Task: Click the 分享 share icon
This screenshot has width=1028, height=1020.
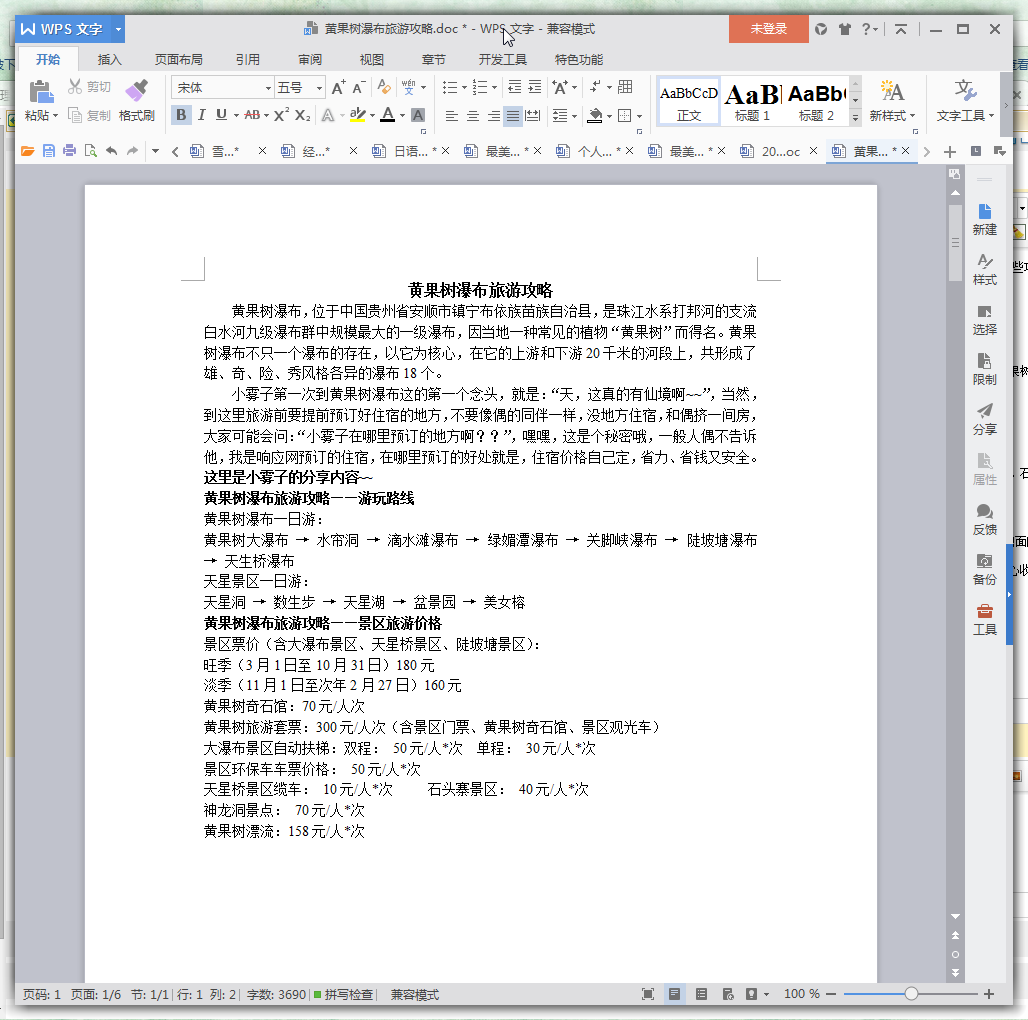Action: click(984, 419)
